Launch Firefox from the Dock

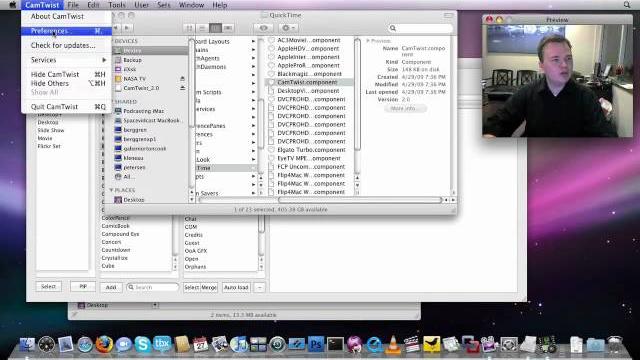[104, 344]
